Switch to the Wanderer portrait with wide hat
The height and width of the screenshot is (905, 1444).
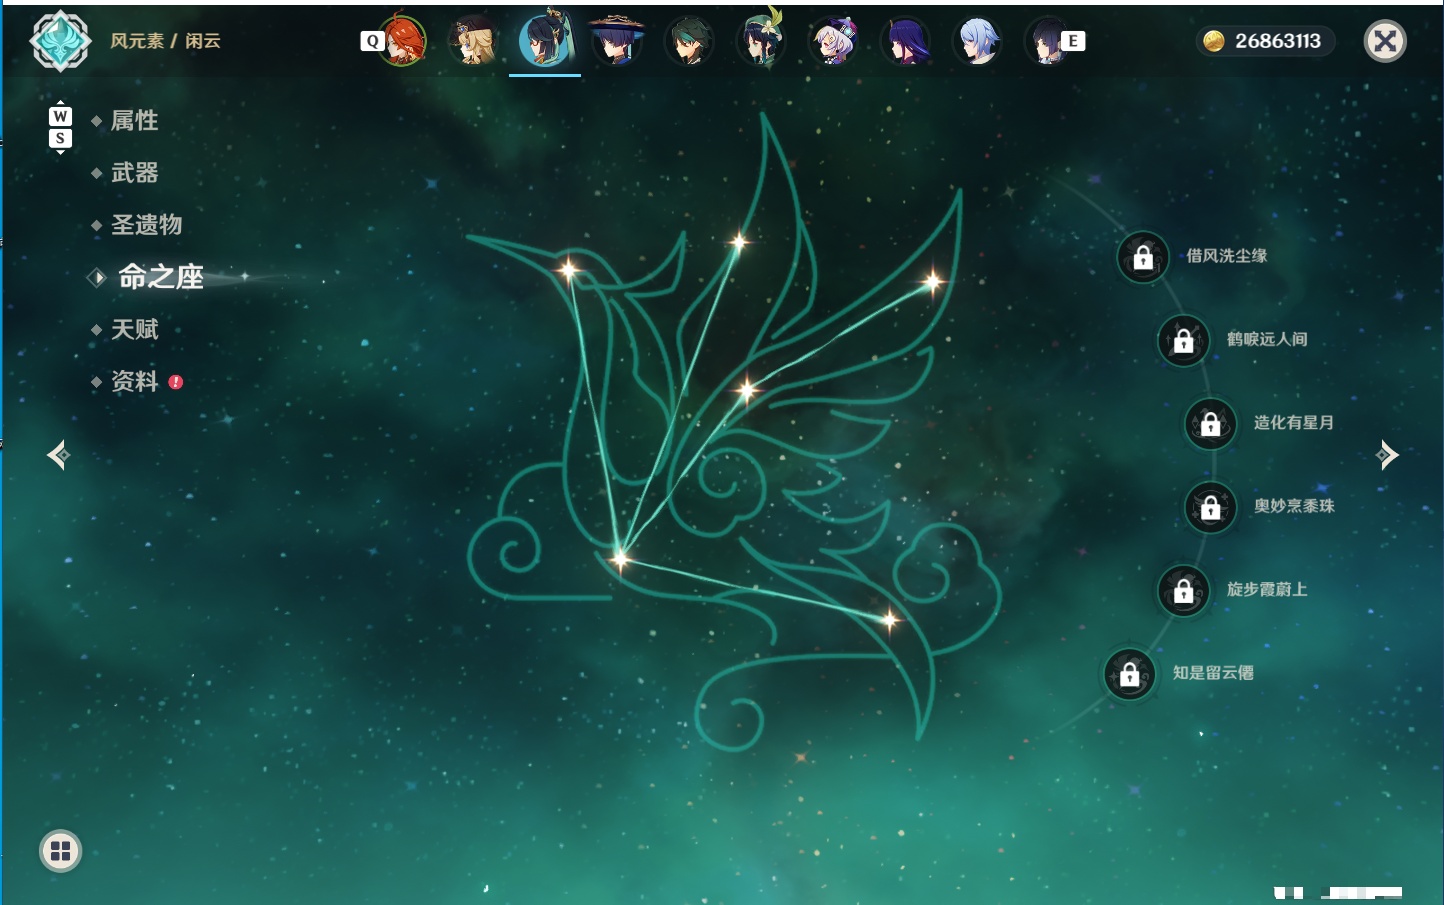(617, 41)
